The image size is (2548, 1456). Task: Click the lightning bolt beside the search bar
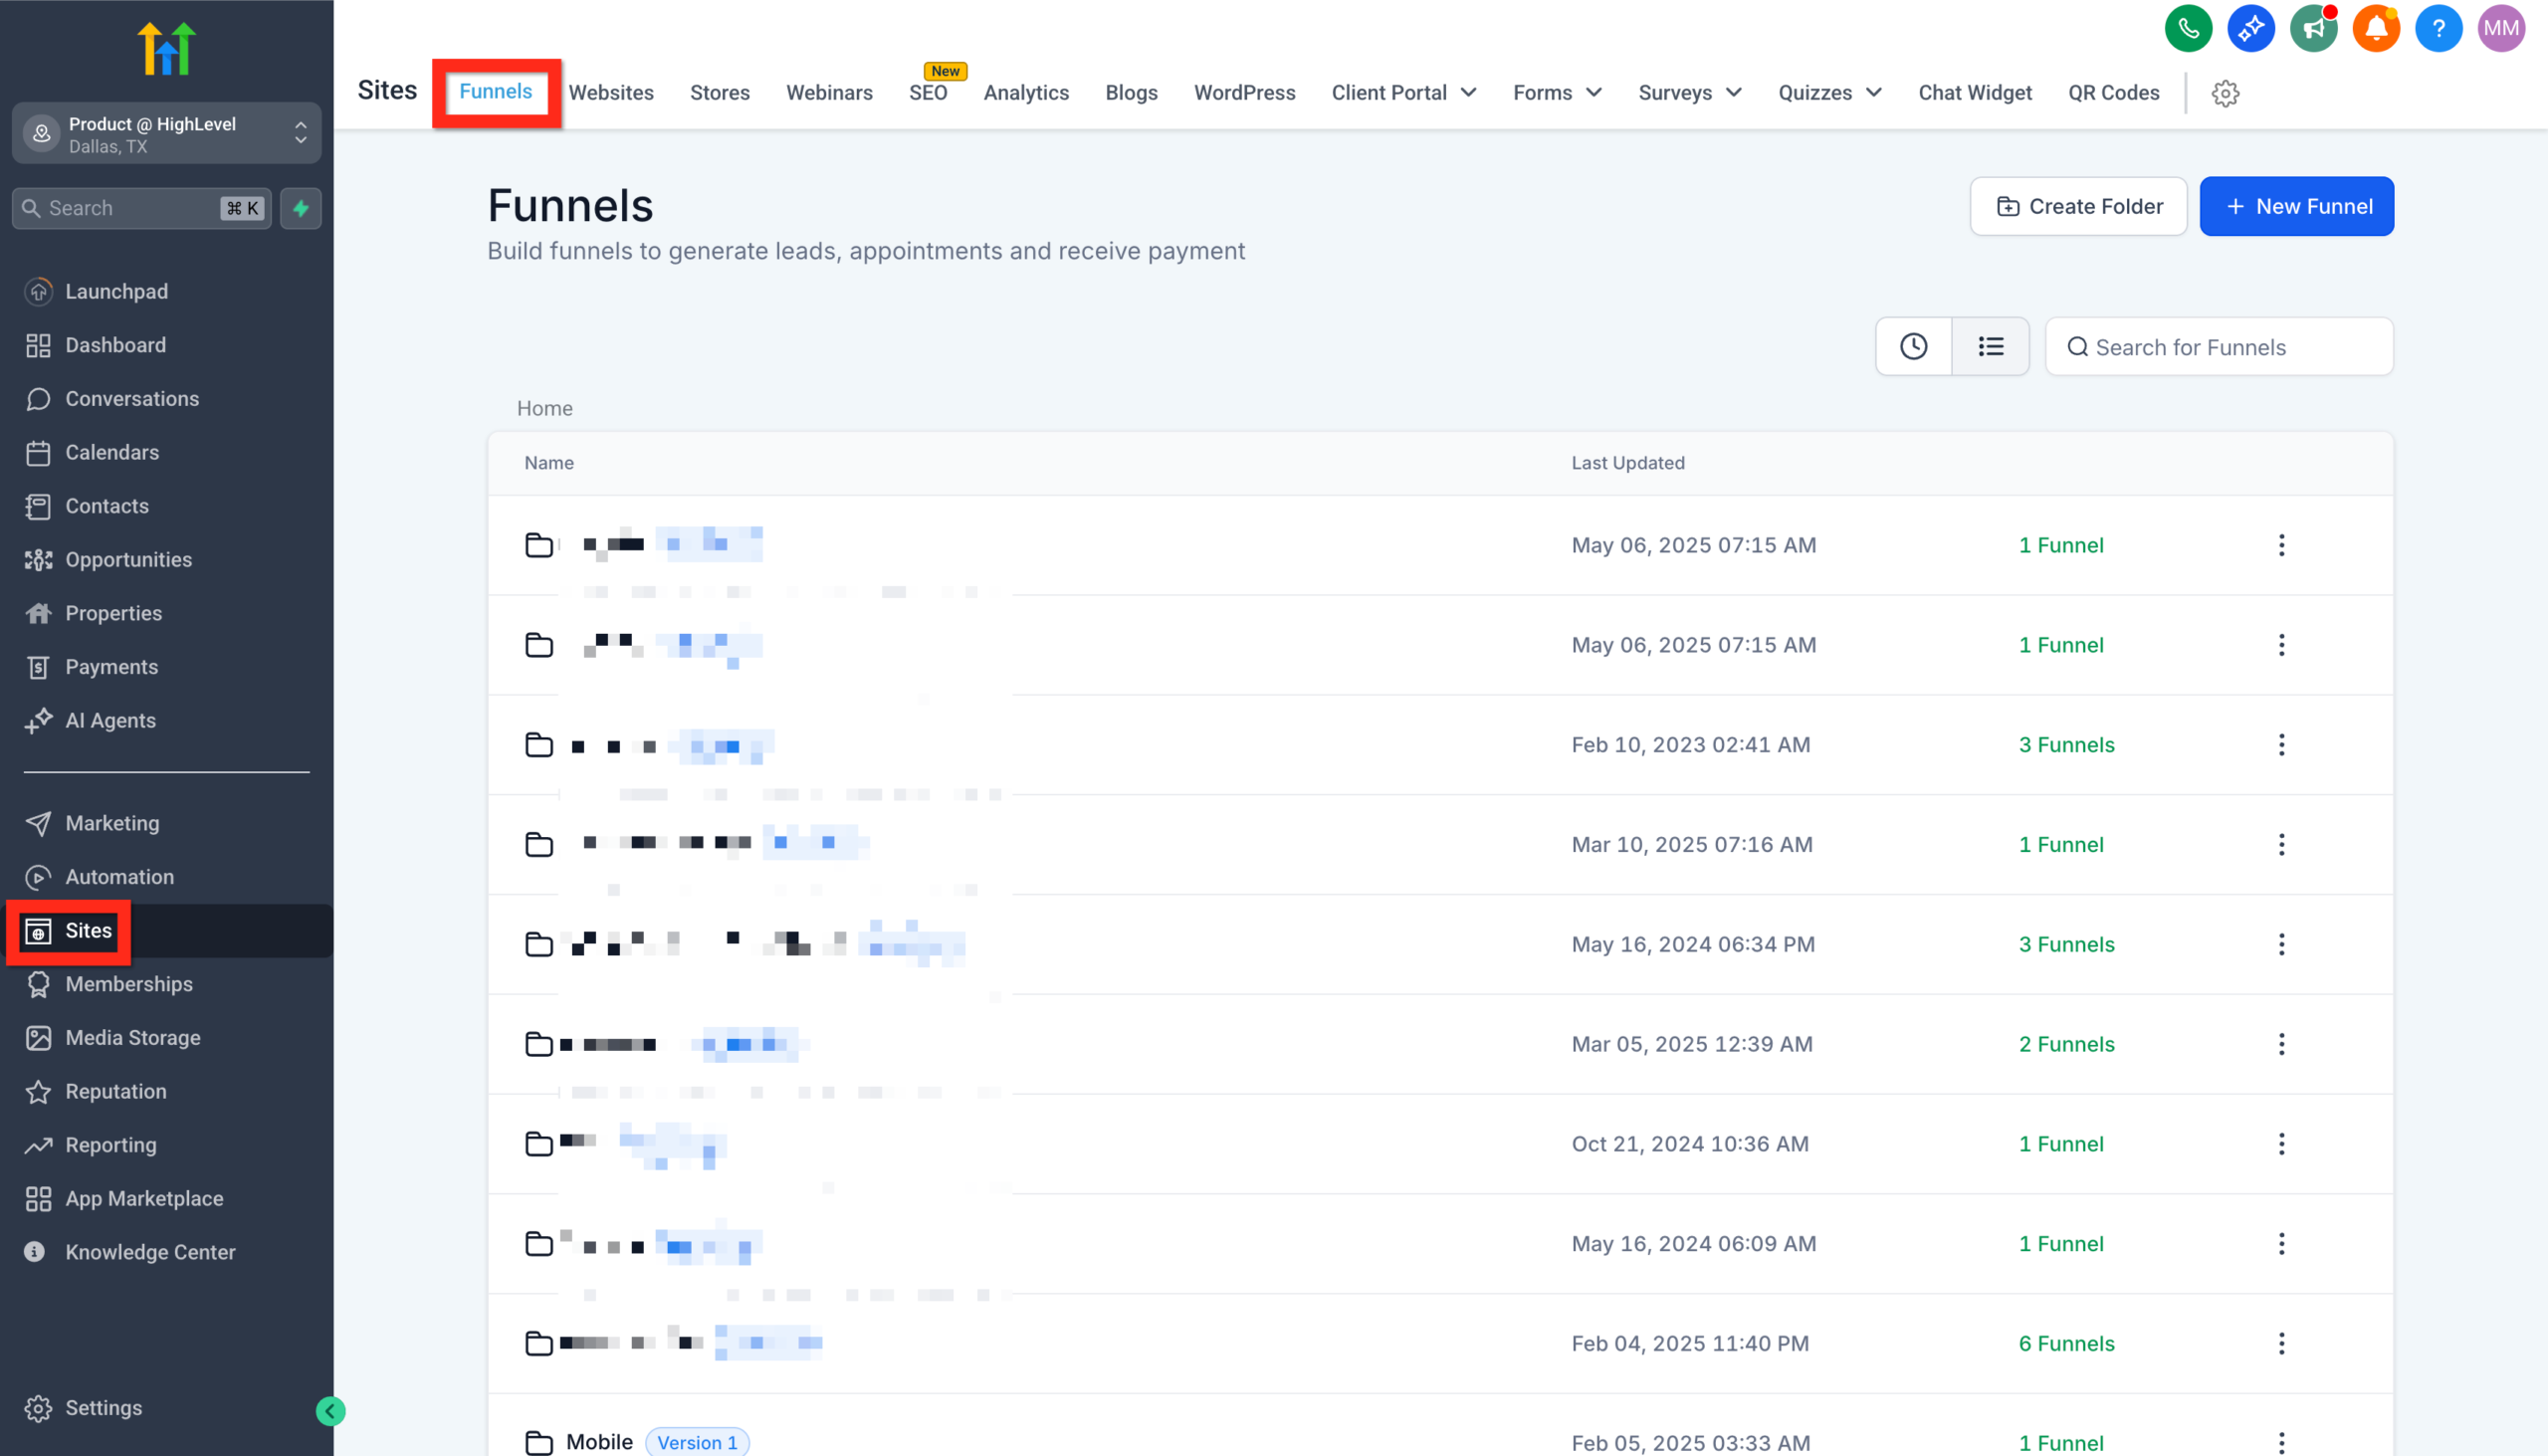301,208
